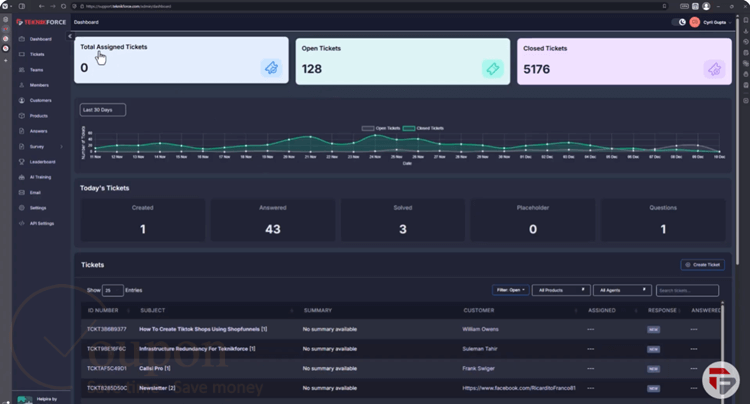The image size is (750, 404).
Task: Click the page vertical scrollbar
Action: coord(737,141)
